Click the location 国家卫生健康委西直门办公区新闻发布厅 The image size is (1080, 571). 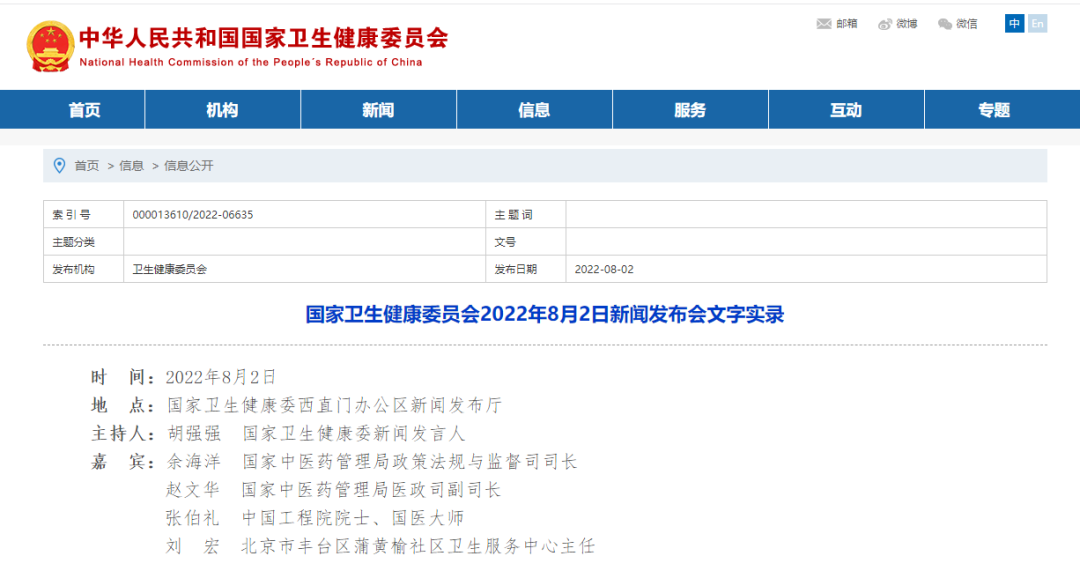[x=335, y=405]
